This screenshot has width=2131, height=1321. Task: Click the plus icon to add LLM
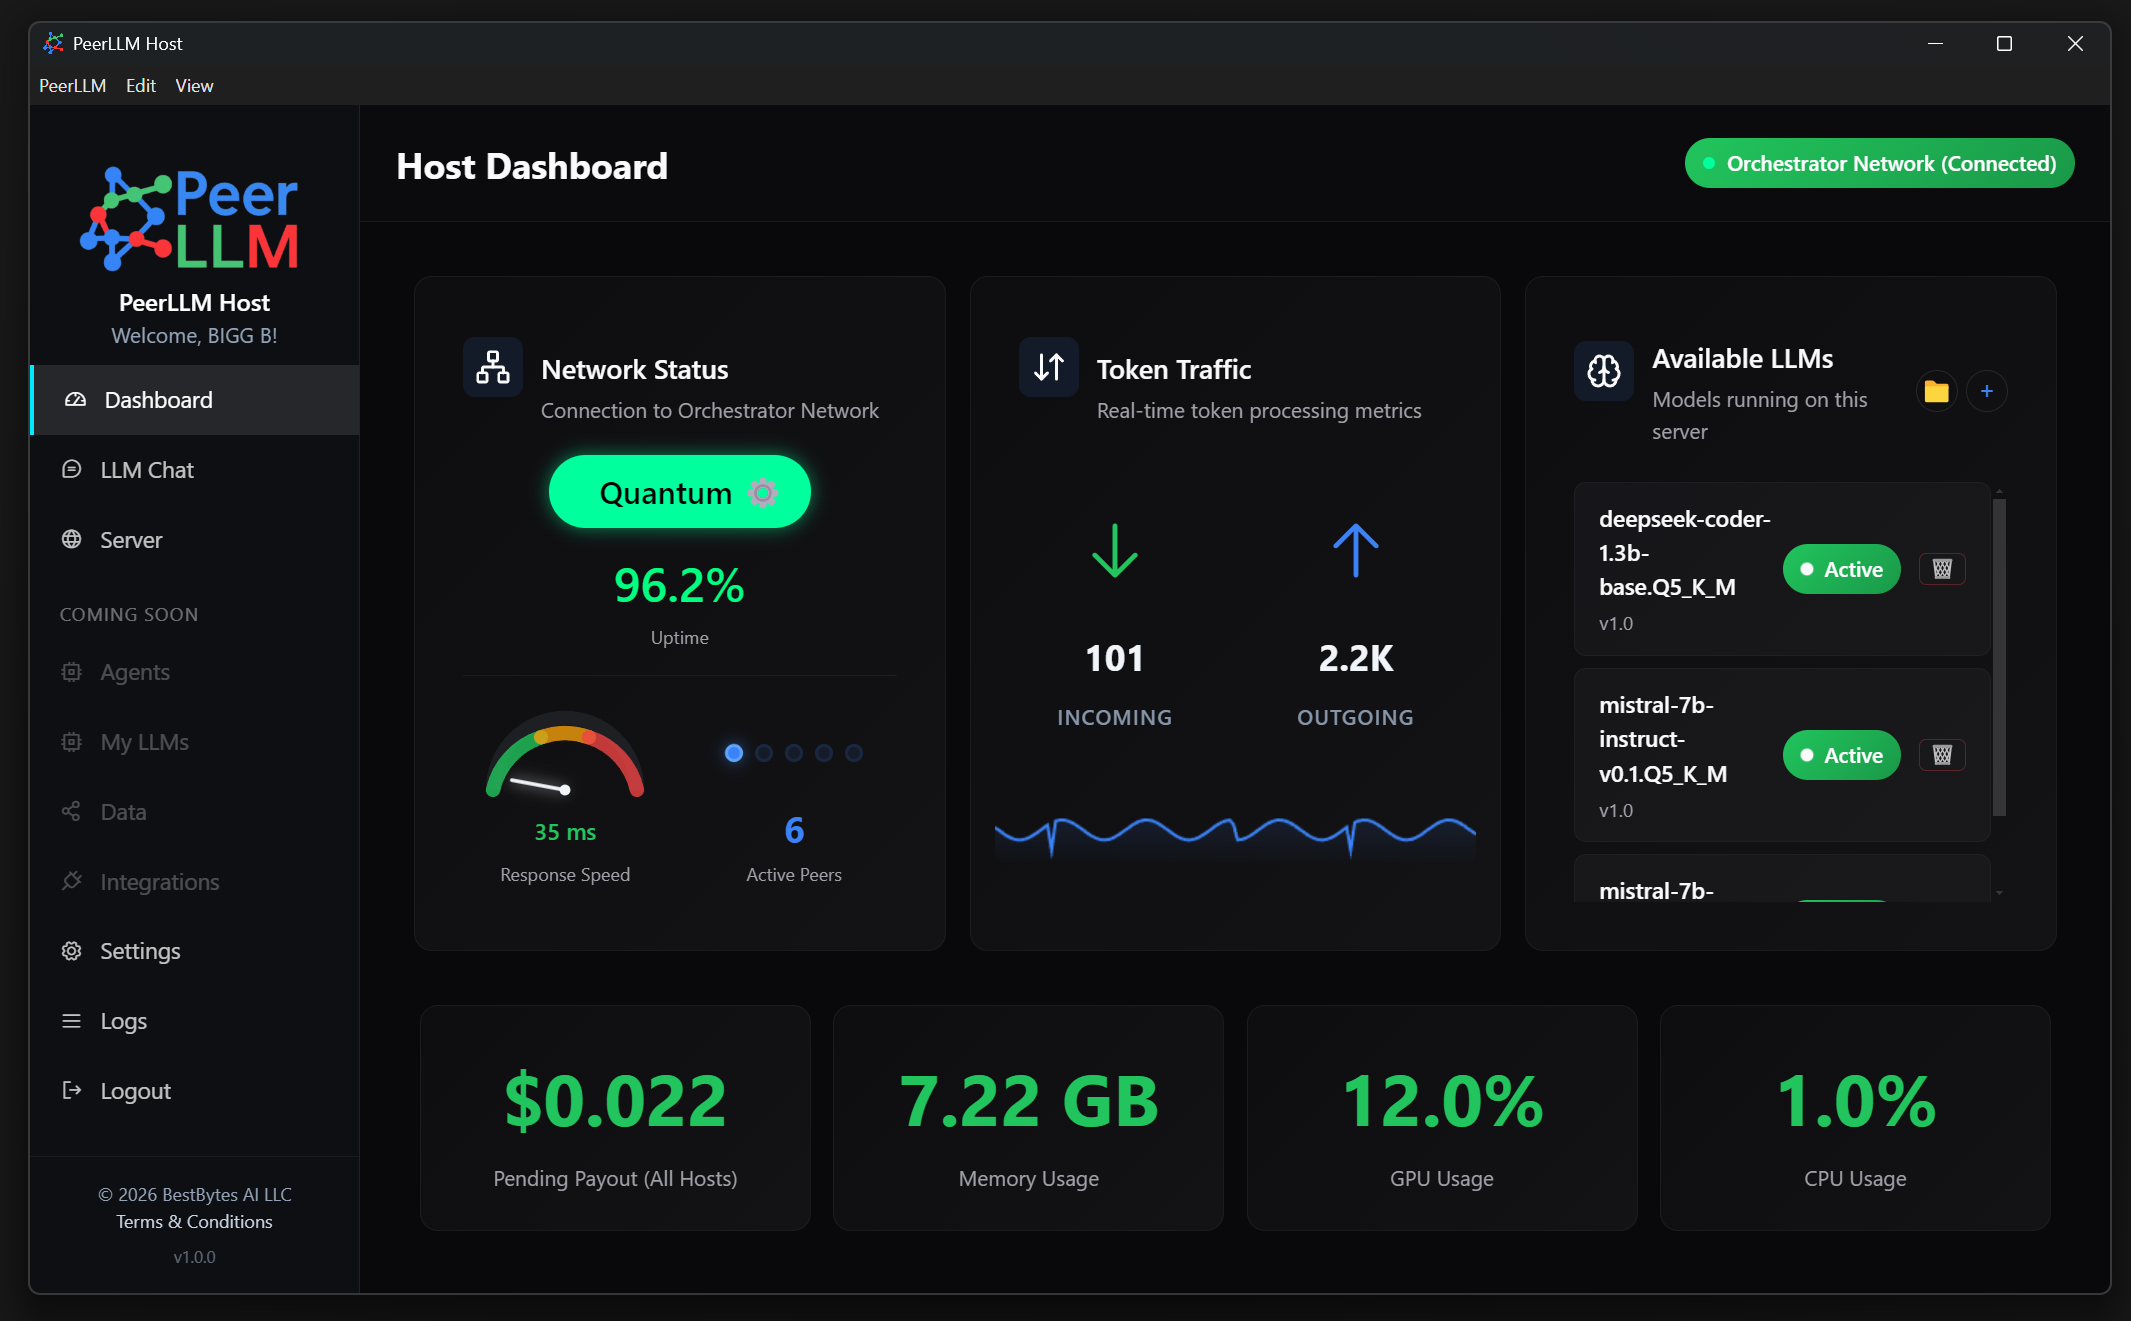click(x=1986, y=391)
